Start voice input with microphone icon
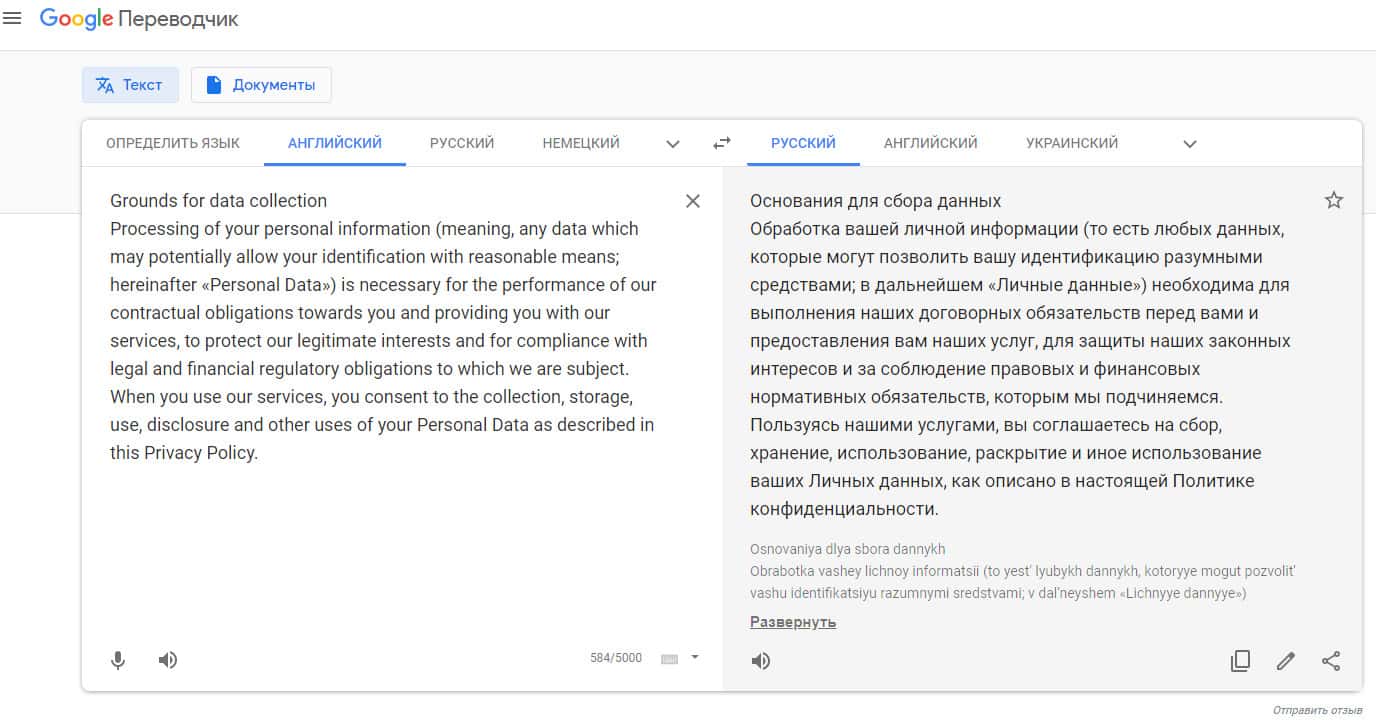 coord(118,660)
